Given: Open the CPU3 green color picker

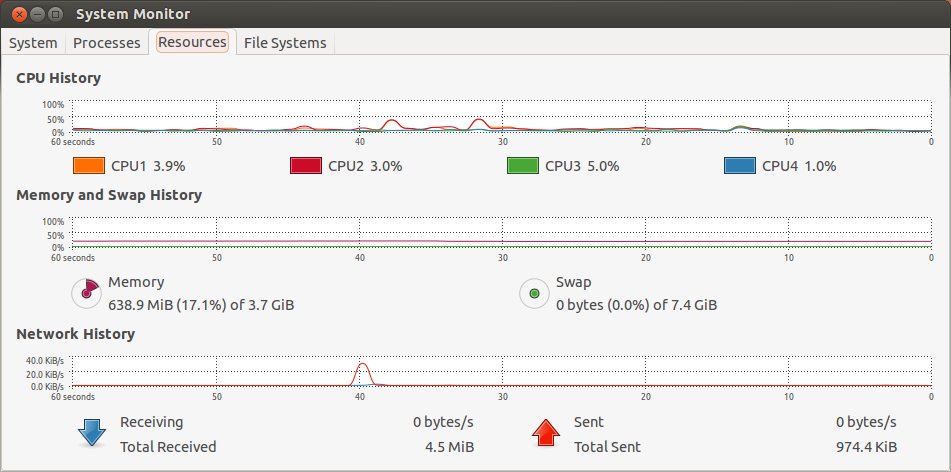Looking at the screenshot, I should pos(523,166).
